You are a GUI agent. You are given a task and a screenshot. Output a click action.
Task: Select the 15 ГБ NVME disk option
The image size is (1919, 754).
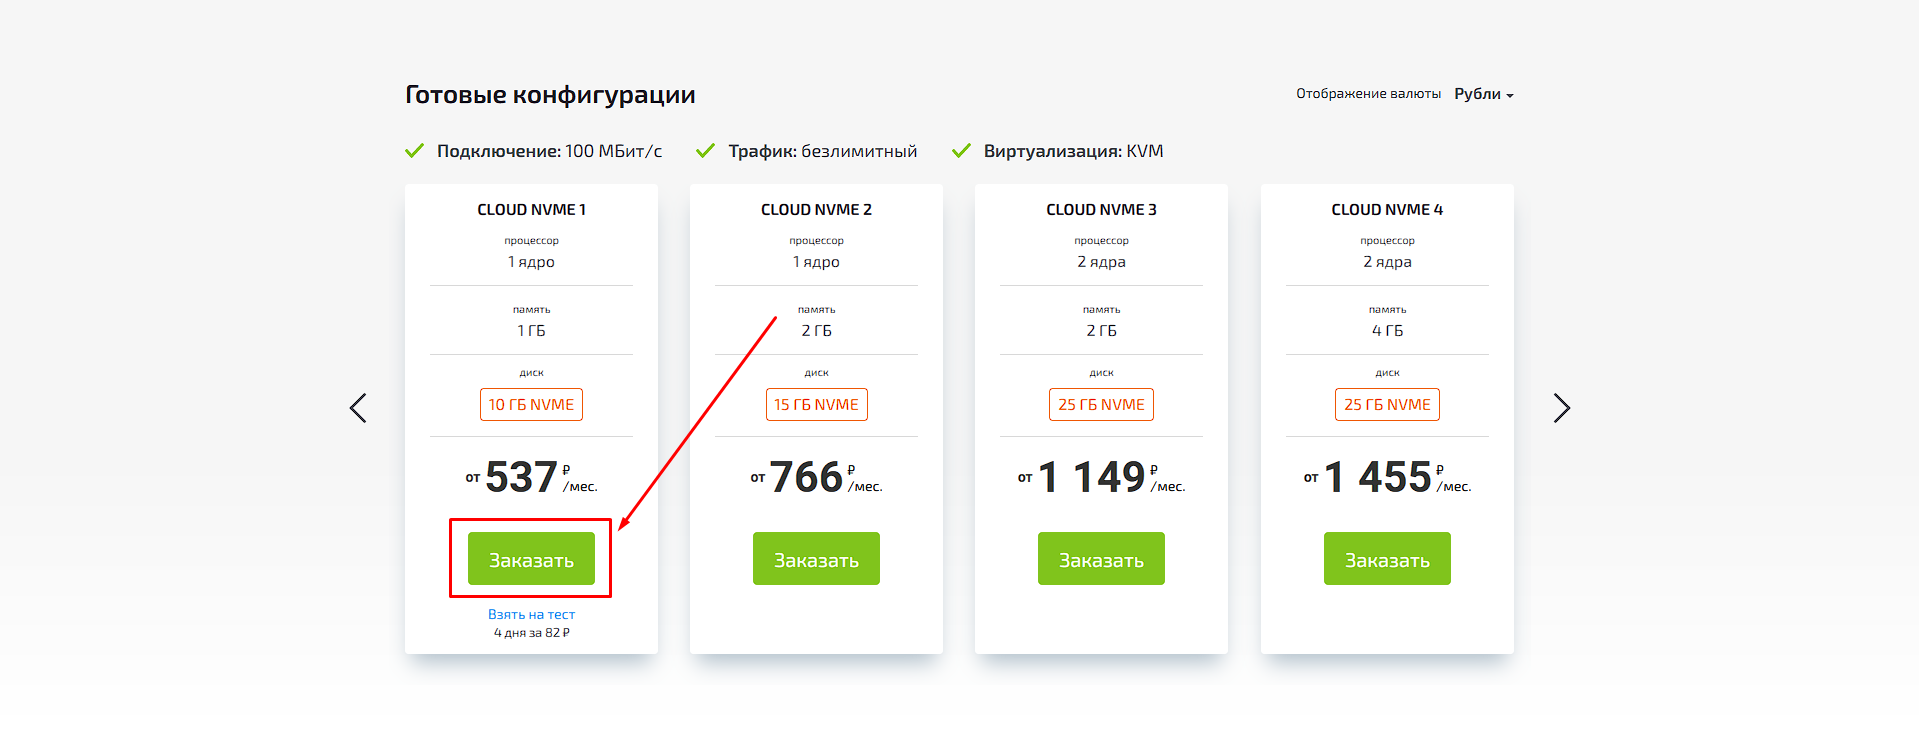tap(816, 405)
